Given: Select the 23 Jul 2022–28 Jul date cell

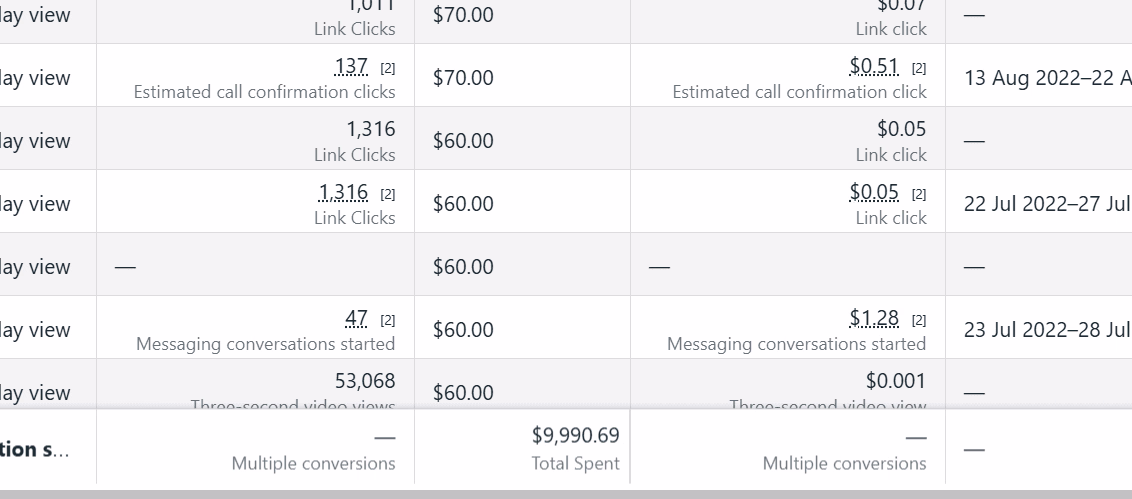Looking at the screenshot, I should click(1046, 330).
